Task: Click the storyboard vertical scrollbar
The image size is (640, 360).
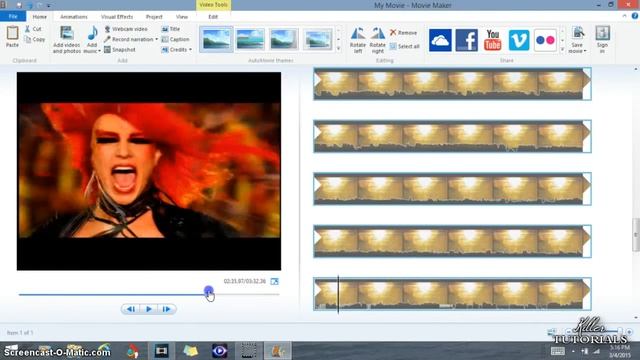Action: click(x=636, y=235)
